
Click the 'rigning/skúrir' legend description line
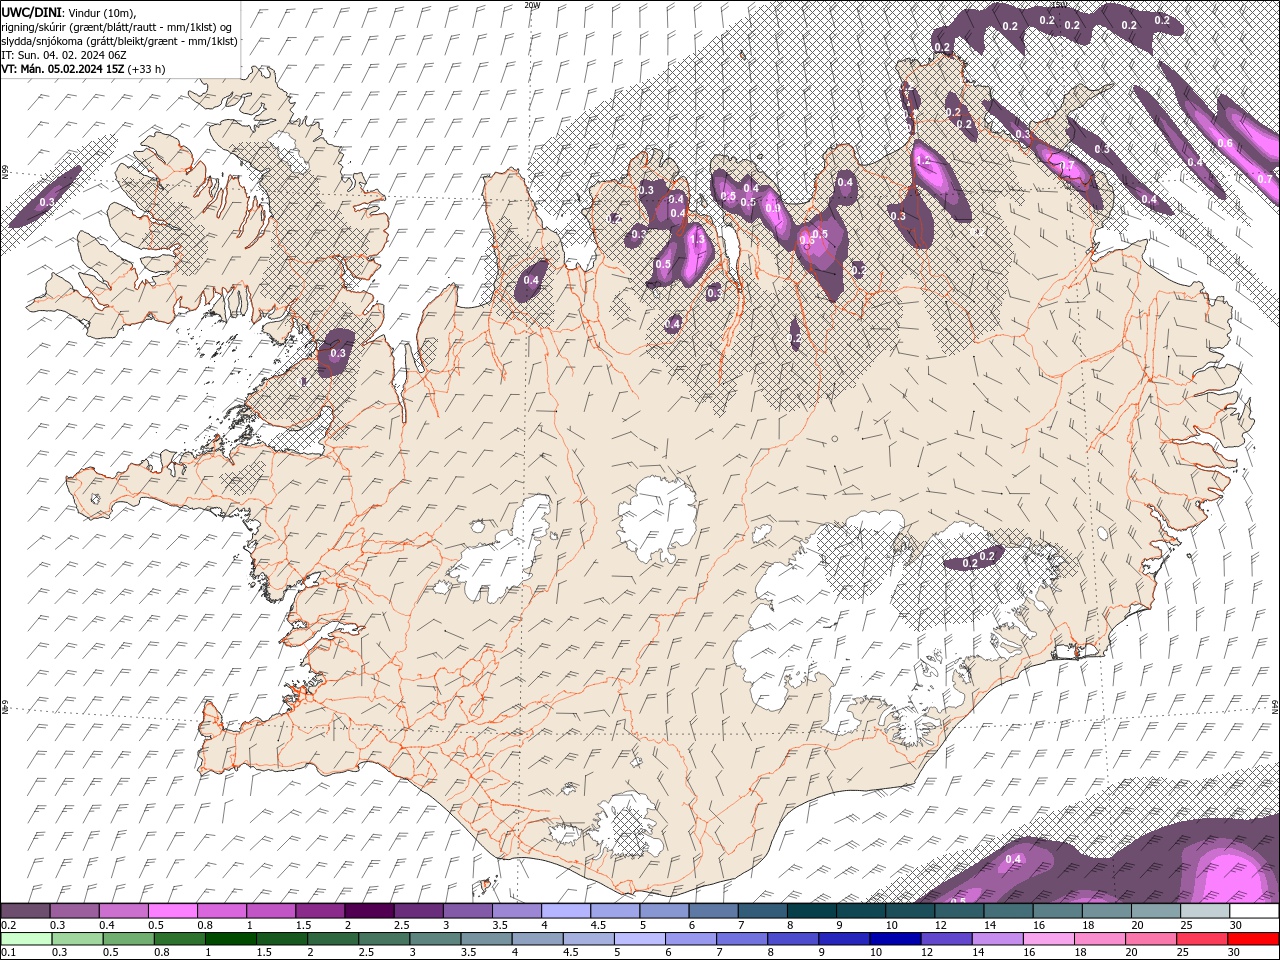(117, 26)
